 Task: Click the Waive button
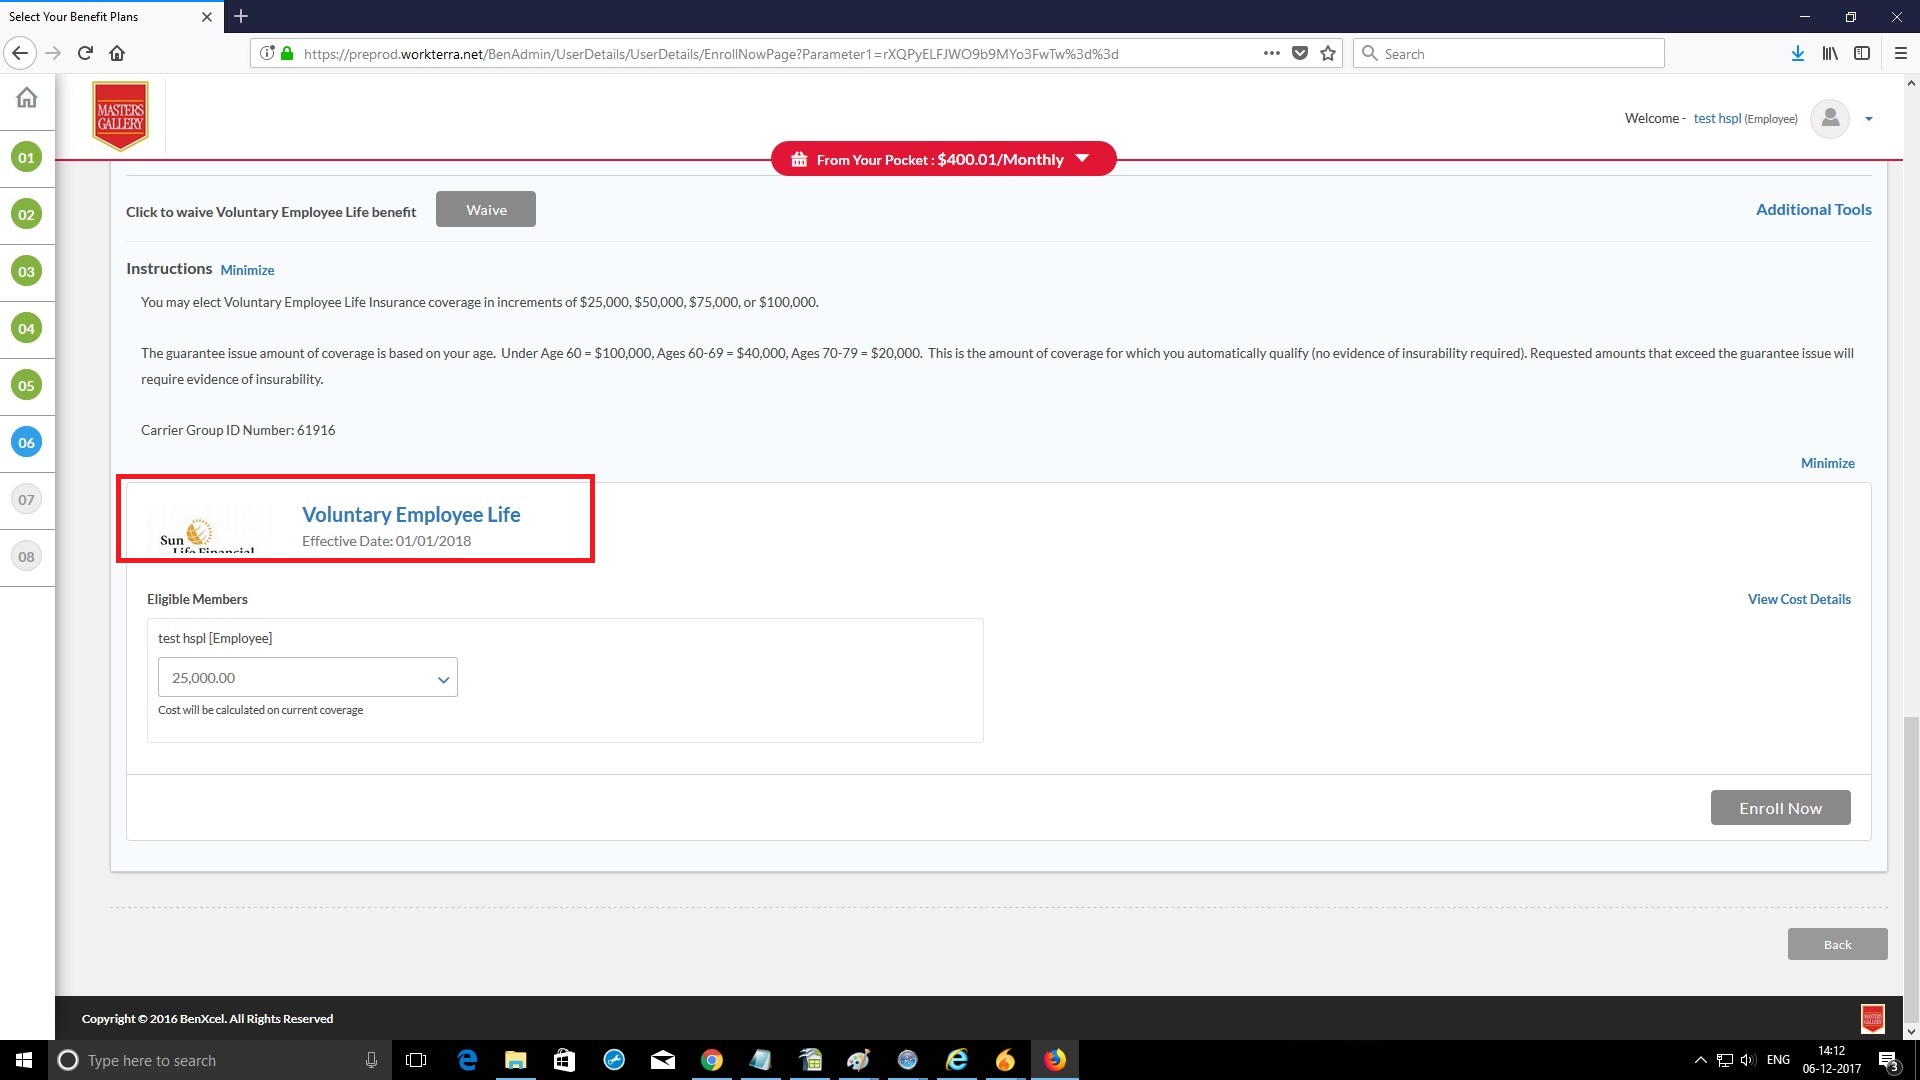pos(486,210)
